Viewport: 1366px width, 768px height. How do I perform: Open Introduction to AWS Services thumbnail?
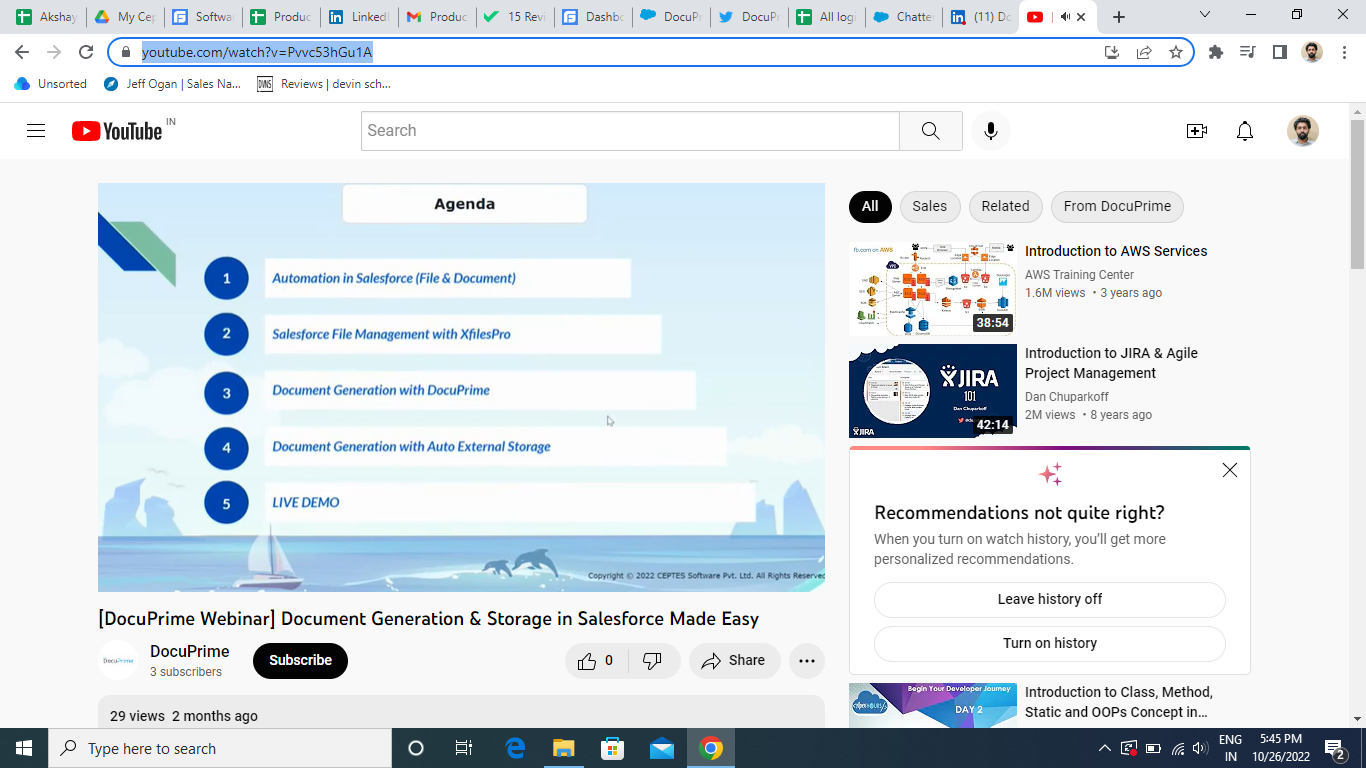(932, 288)
